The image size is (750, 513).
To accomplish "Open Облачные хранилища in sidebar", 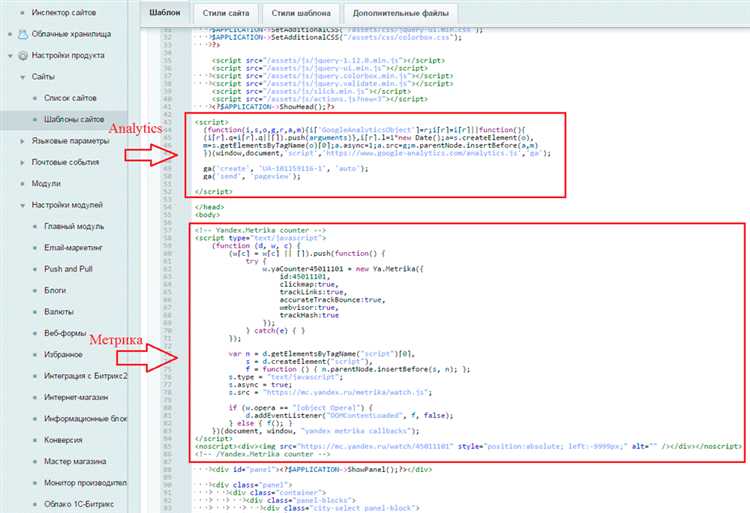I will 71,34.
